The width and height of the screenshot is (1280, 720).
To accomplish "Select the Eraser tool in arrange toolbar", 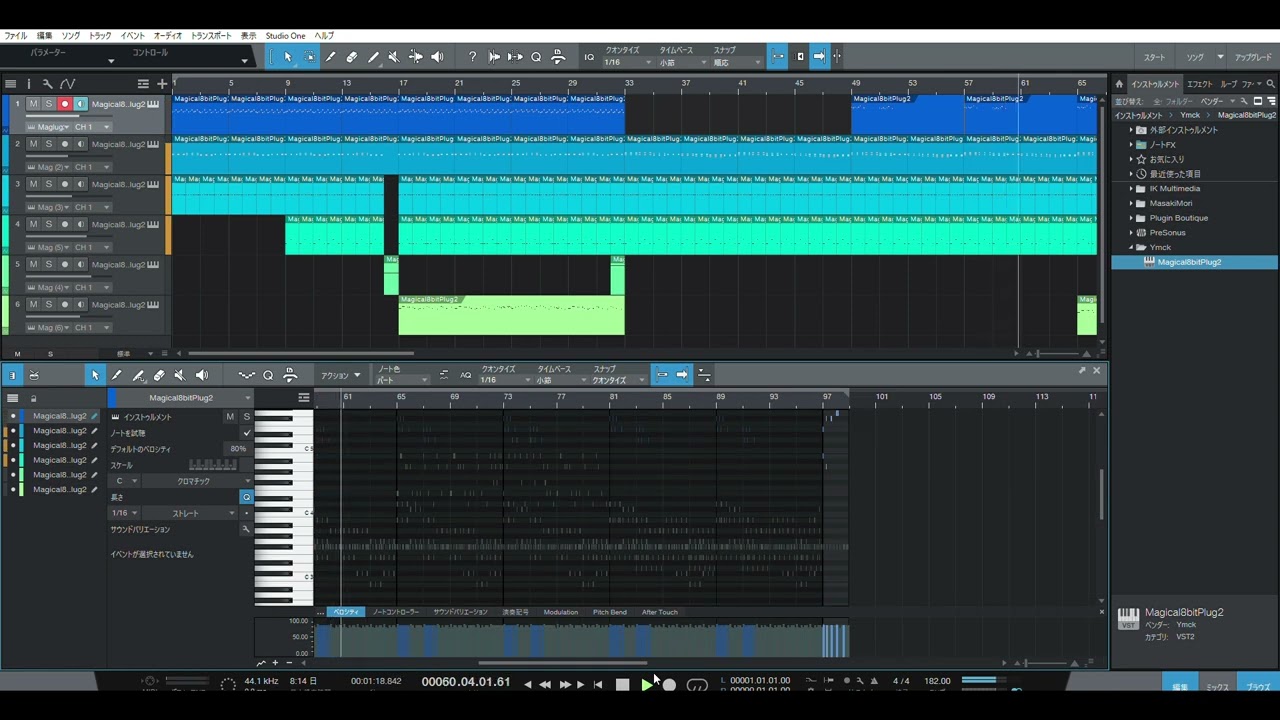I will click(x=352, y=57).
